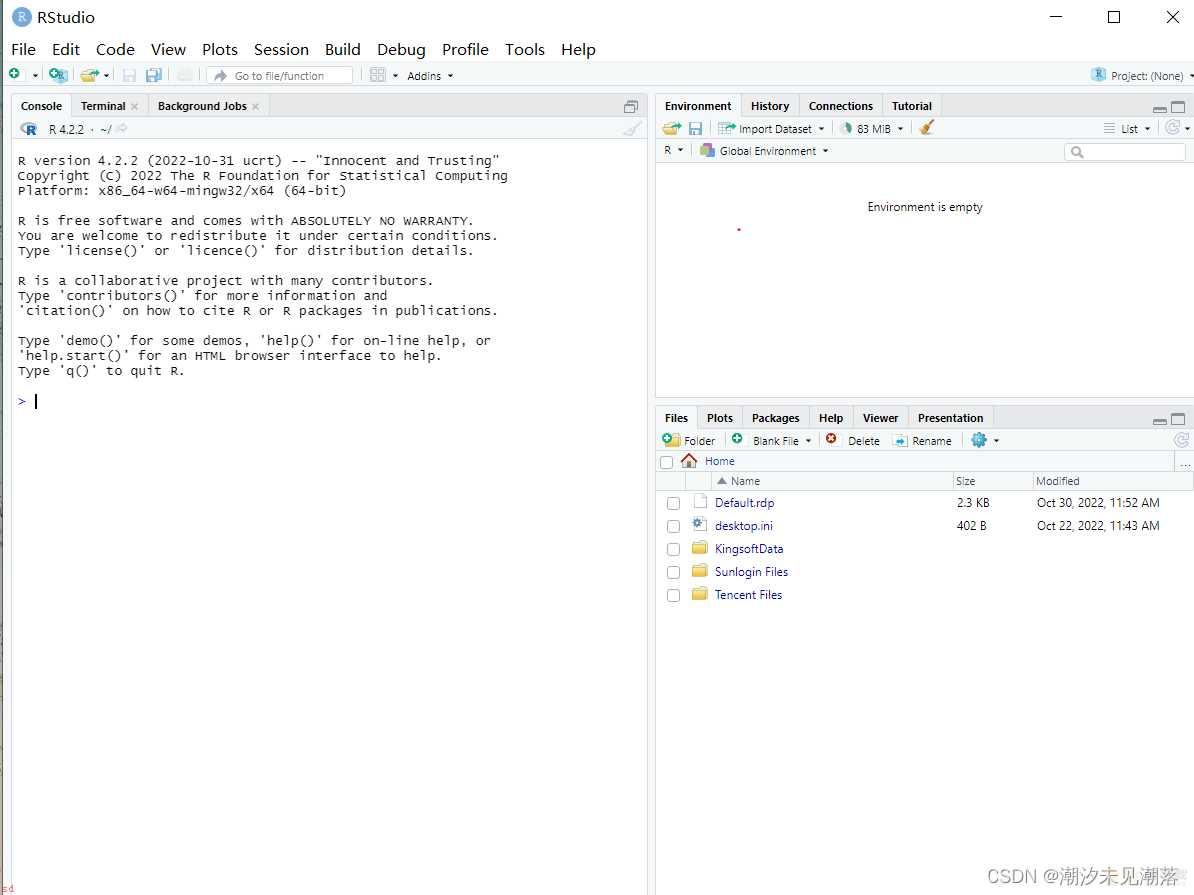This screenshot has height=895, width=1194.
Task: Open the Blank File dropdown
Action: [771, 440]
